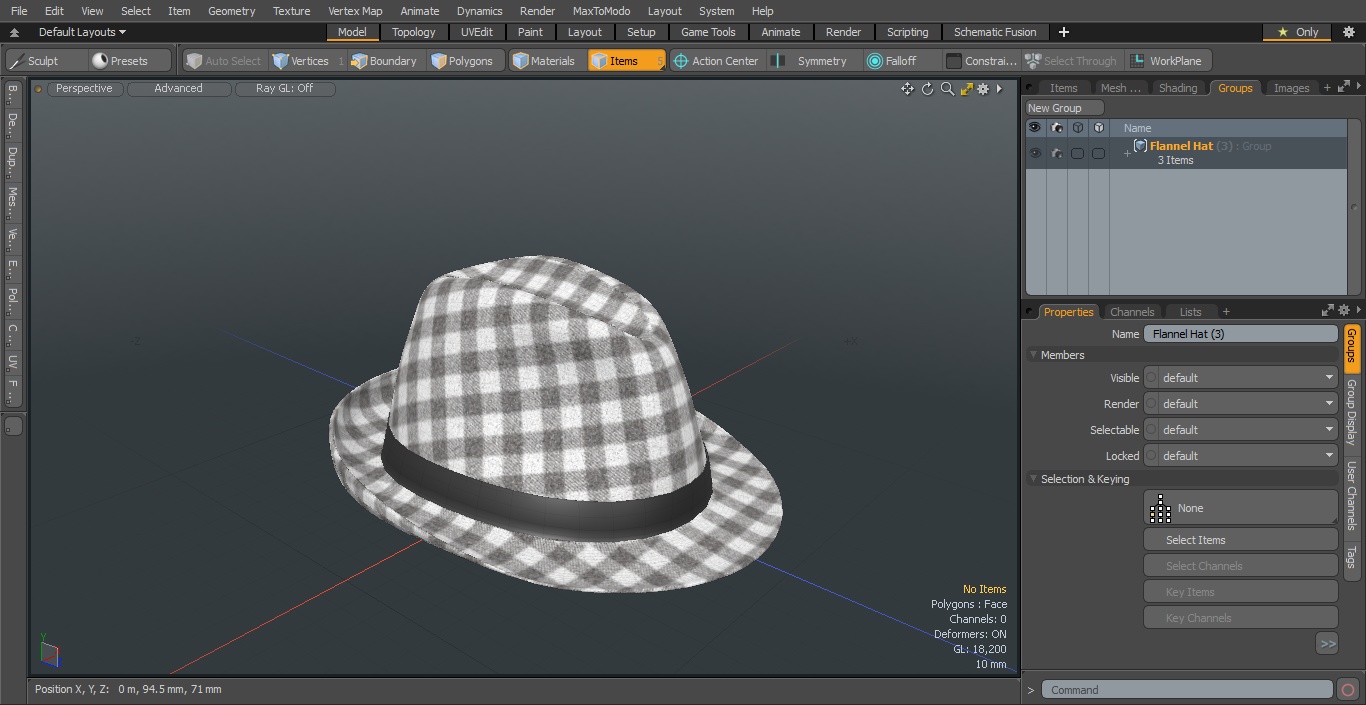Toggle render camera of Flannel Hat group
The width and height of the screenshot is (1366, 705).
pos(1056,153)
